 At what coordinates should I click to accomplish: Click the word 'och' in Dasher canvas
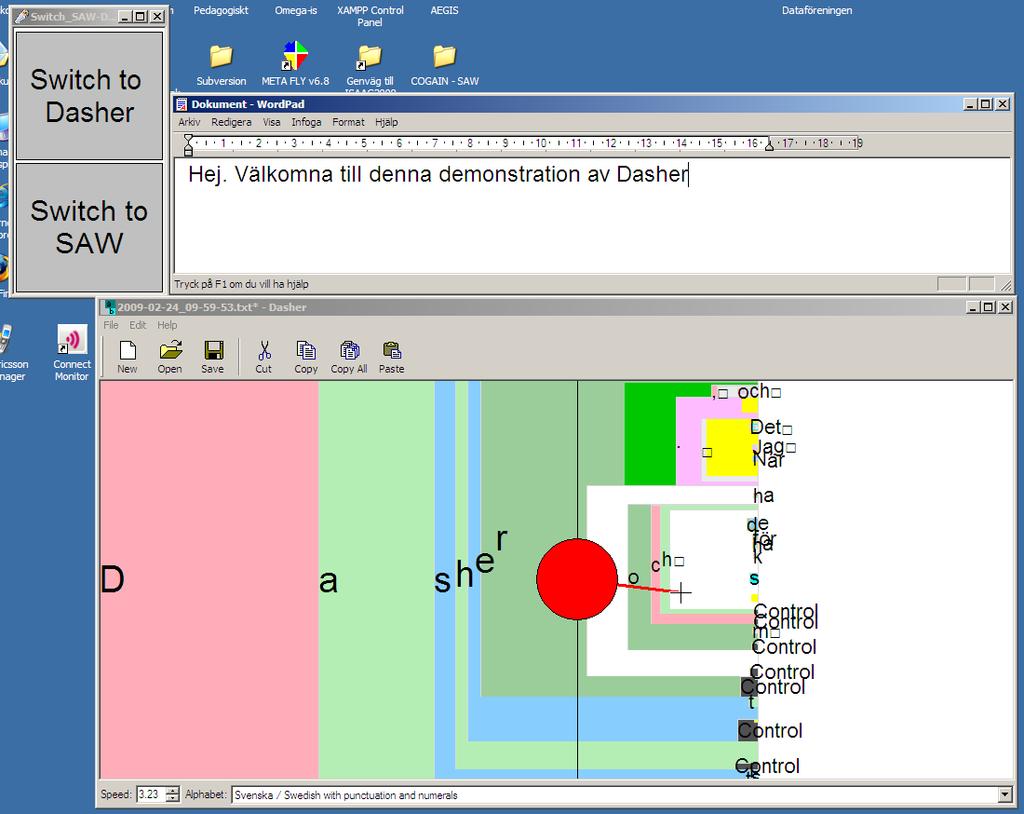754,392
